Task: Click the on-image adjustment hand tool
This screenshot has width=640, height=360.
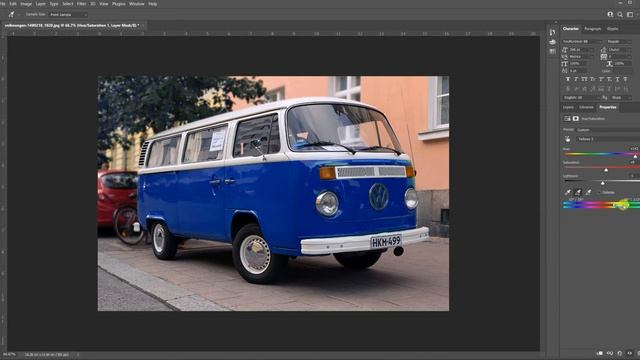Action: (x=567, y=139)
